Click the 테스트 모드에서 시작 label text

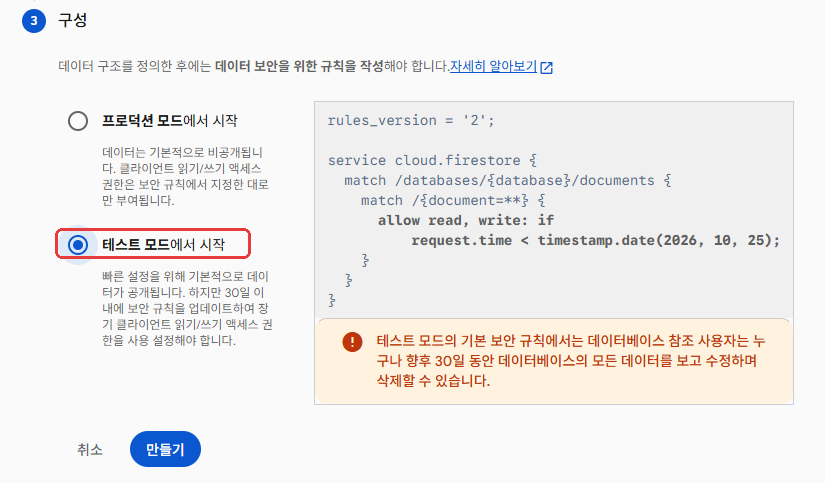tap(164, 245)
